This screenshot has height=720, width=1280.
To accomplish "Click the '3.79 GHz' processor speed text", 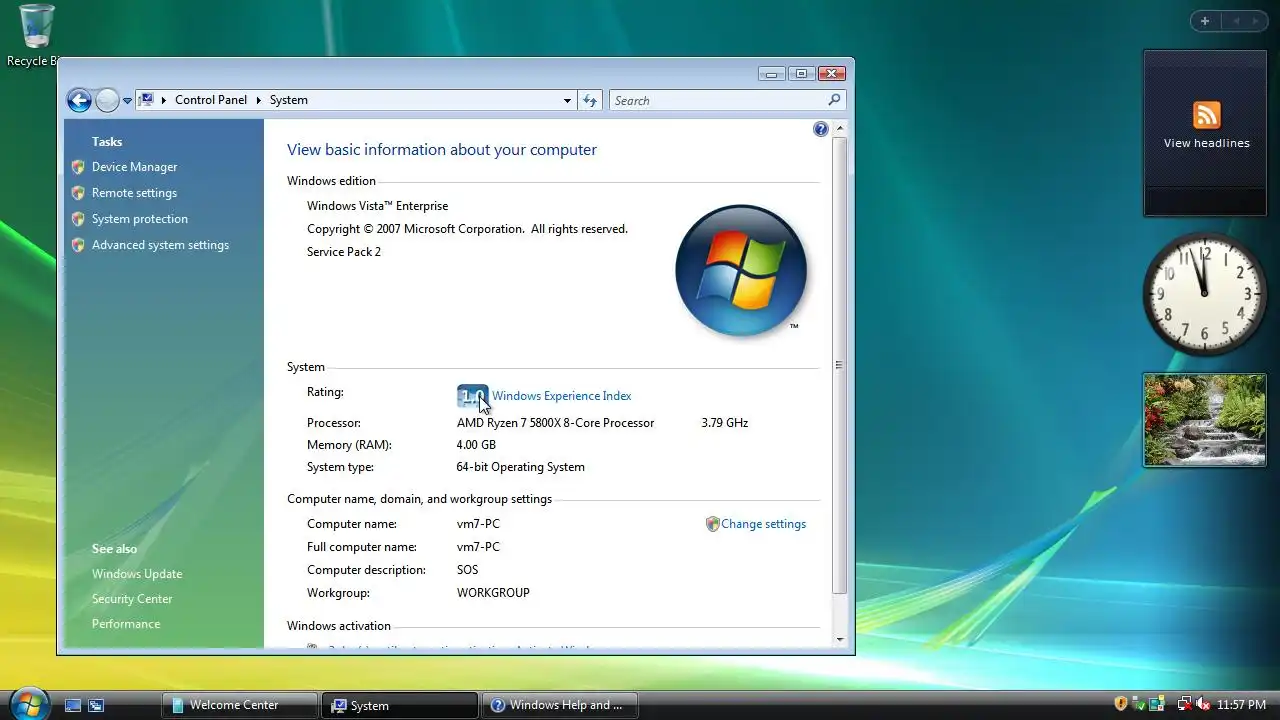I will (x=725, y=423).
